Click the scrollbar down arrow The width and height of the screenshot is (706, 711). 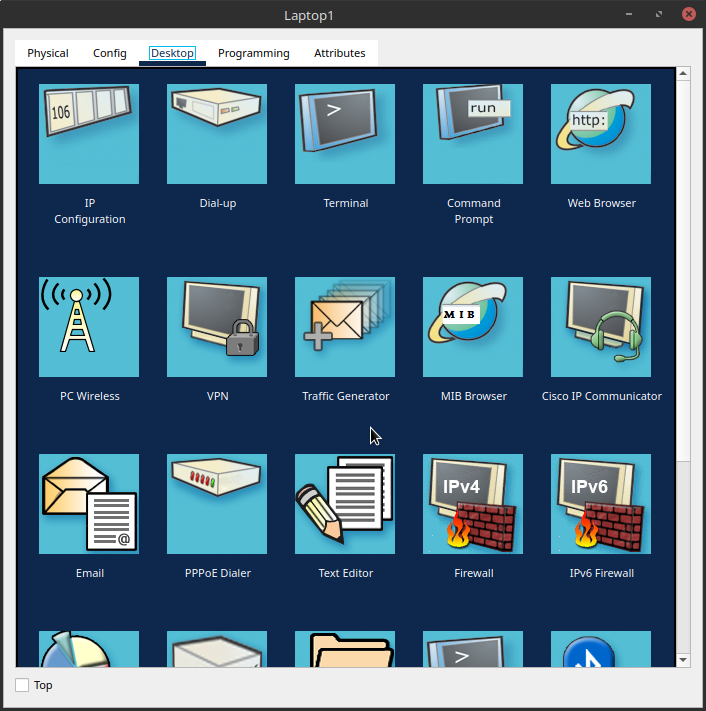coord(684,660)
